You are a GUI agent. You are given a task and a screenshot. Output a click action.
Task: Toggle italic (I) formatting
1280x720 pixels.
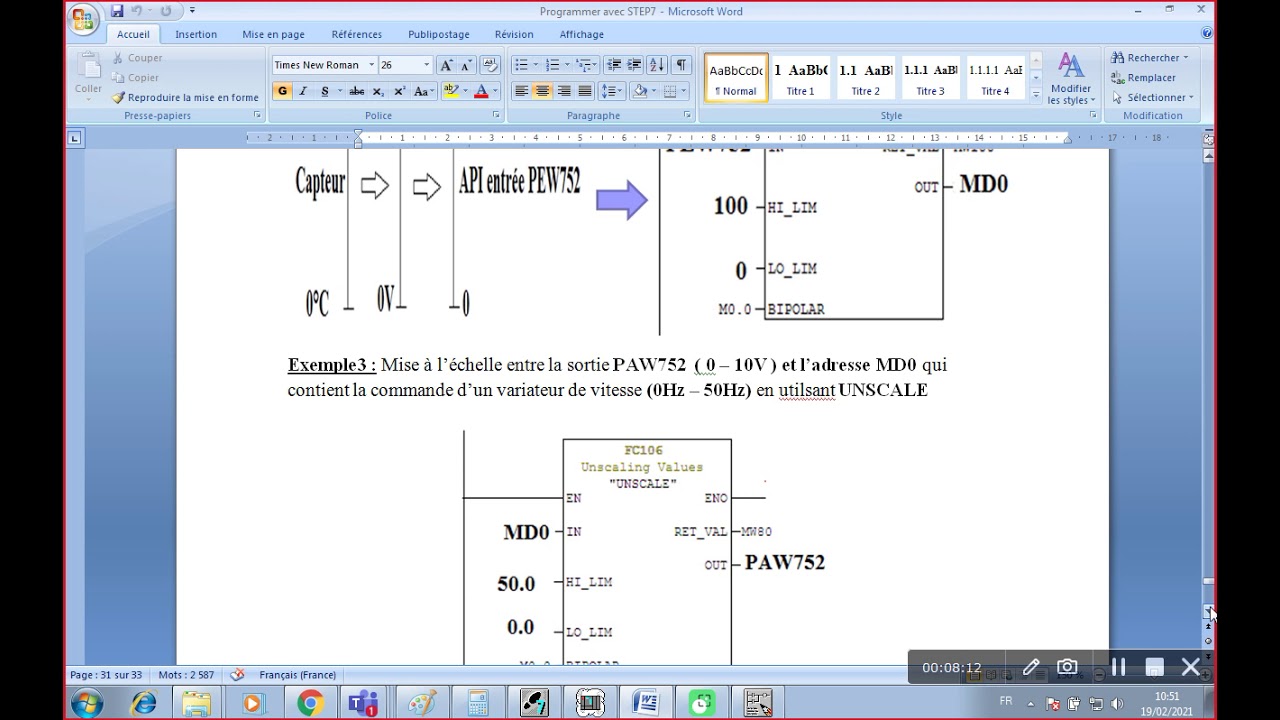pos(303,91)
